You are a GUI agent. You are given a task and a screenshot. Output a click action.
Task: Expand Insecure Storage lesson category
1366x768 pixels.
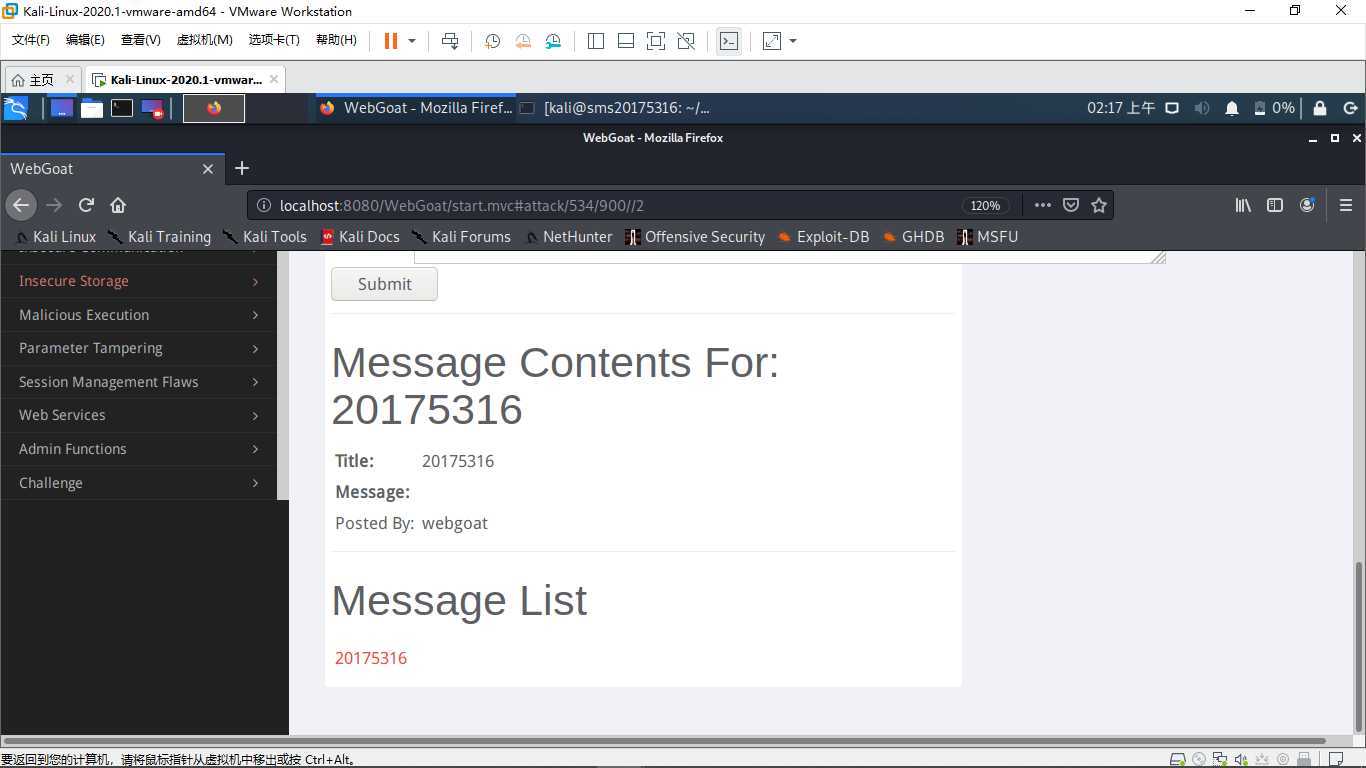click(x=139, y=281)
